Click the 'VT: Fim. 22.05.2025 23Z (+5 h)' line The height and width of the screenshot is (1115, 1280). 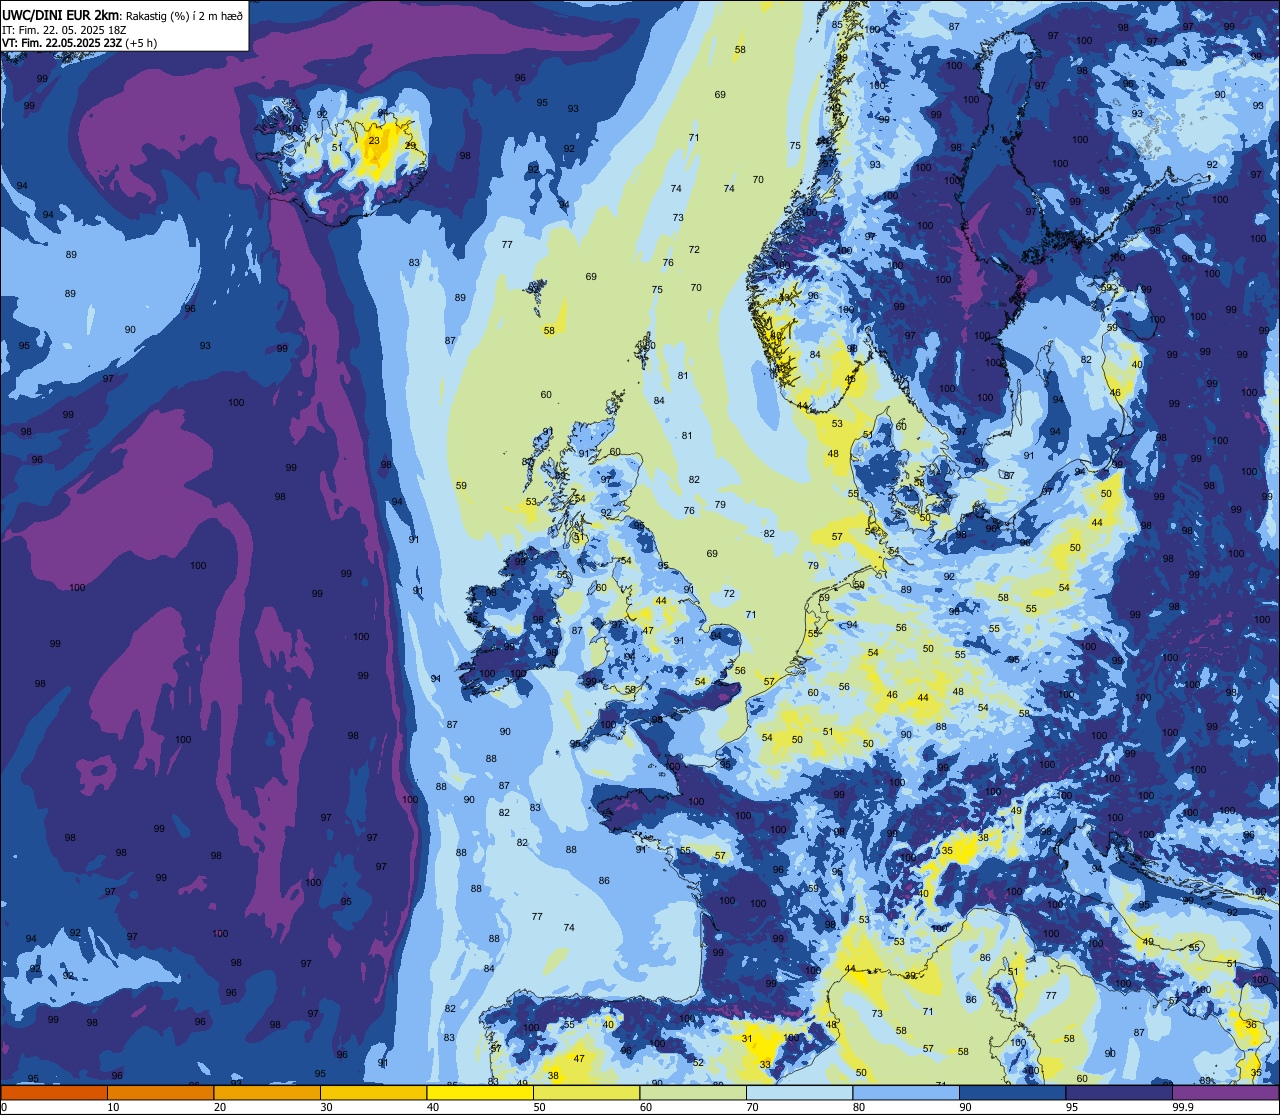(79, 43)
